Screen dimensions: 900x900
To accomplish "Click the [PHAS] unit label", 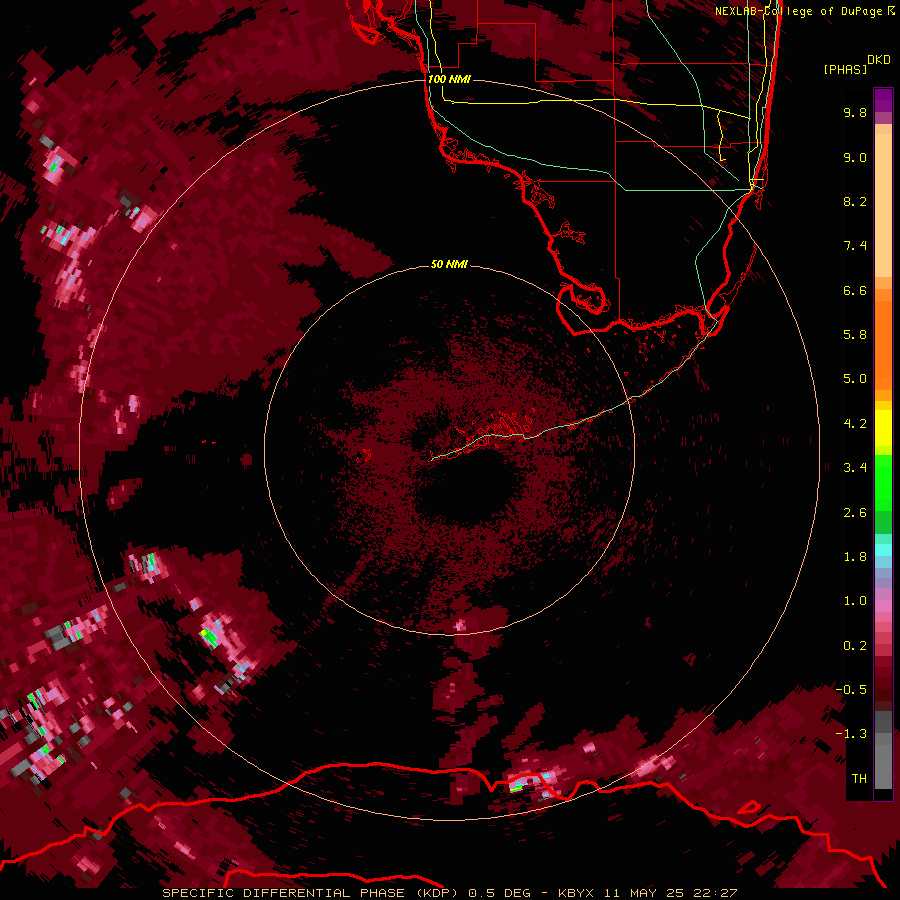I will coord(845,69).
